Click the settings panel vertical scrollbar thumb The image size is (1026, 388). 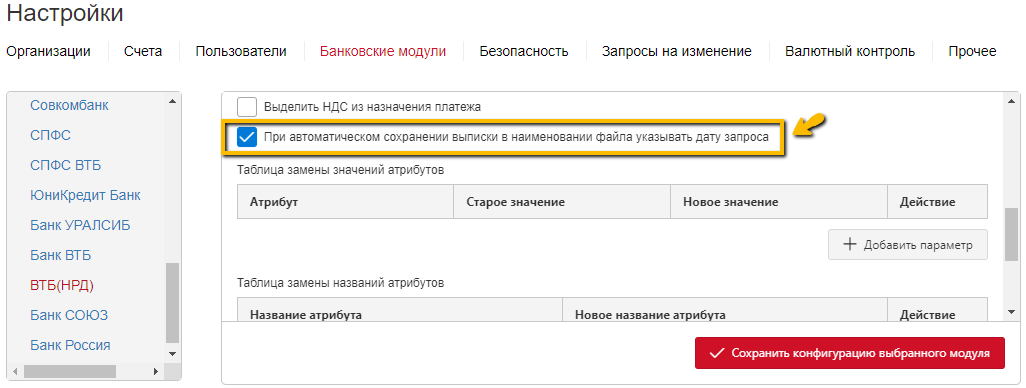pyautogui.click(x=1012, y=234)
